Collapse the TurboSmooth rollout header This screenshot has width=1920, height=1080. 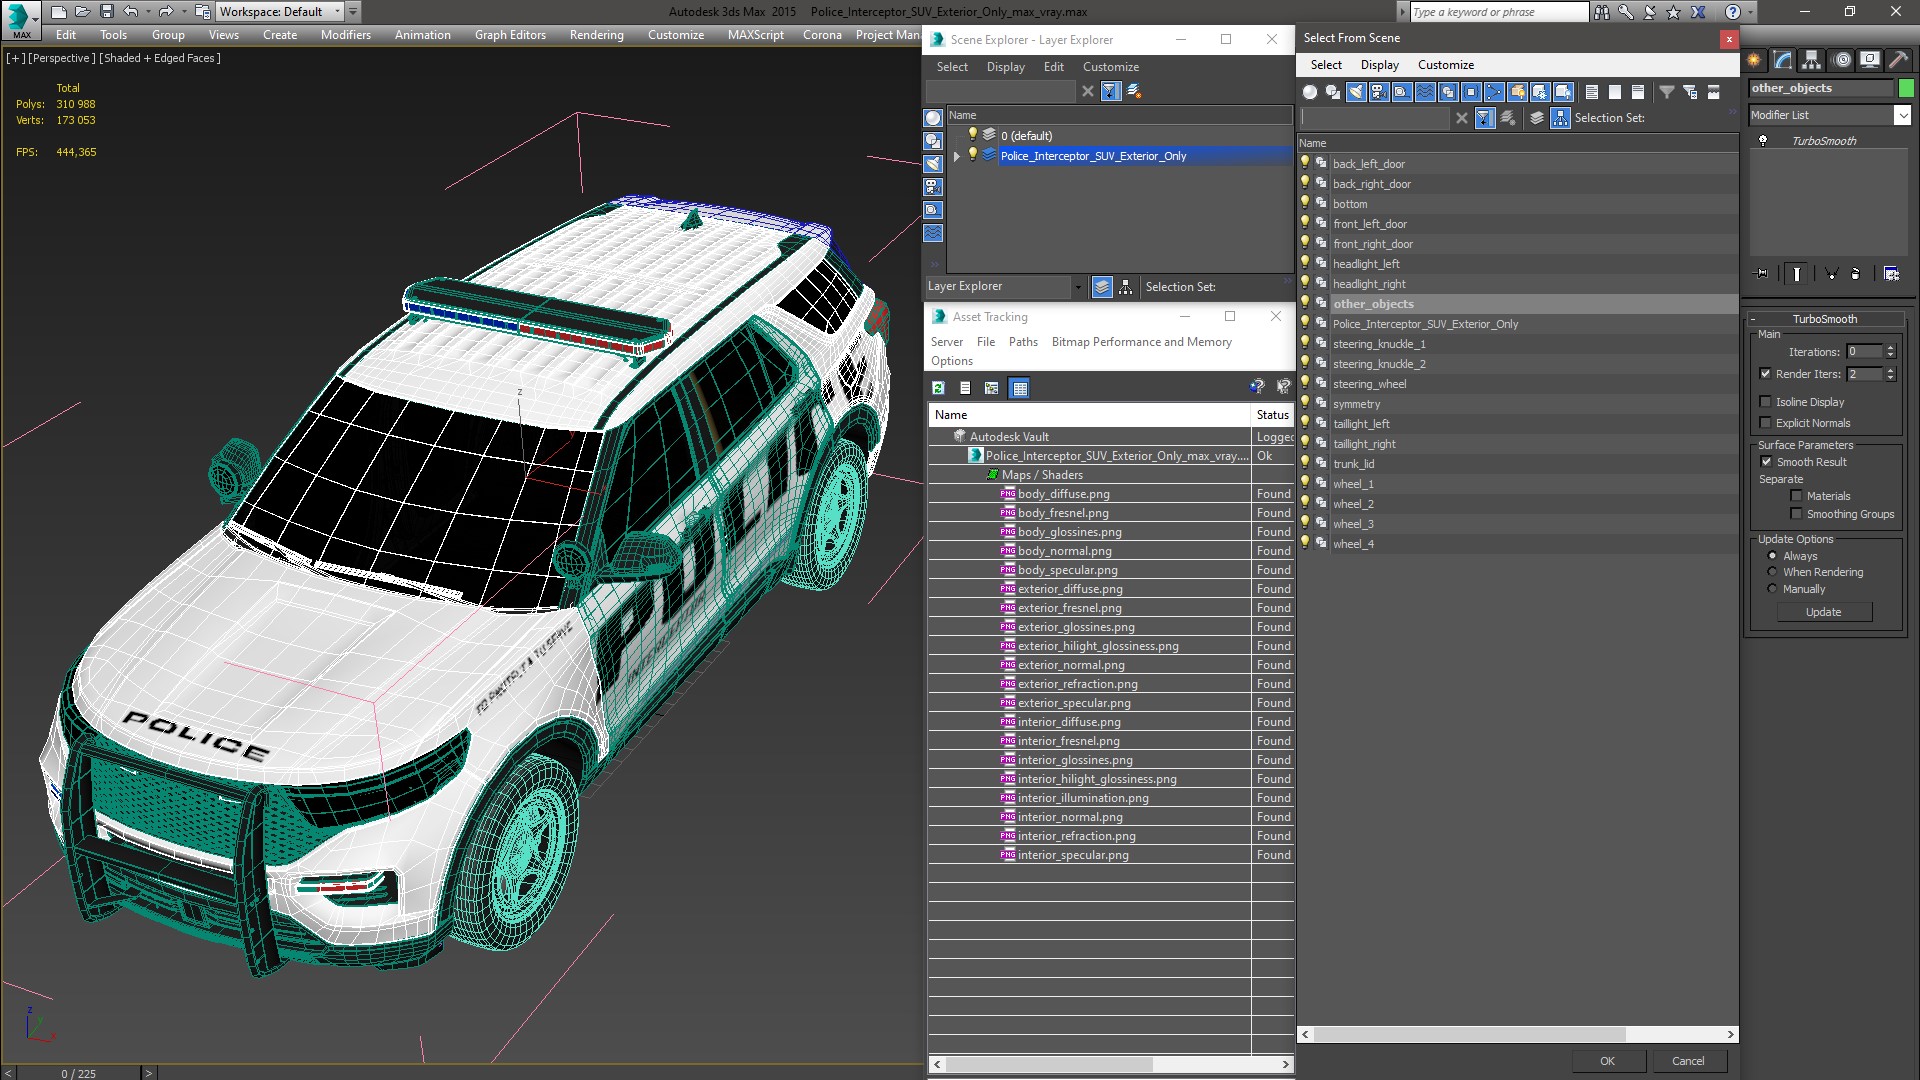1824,319
